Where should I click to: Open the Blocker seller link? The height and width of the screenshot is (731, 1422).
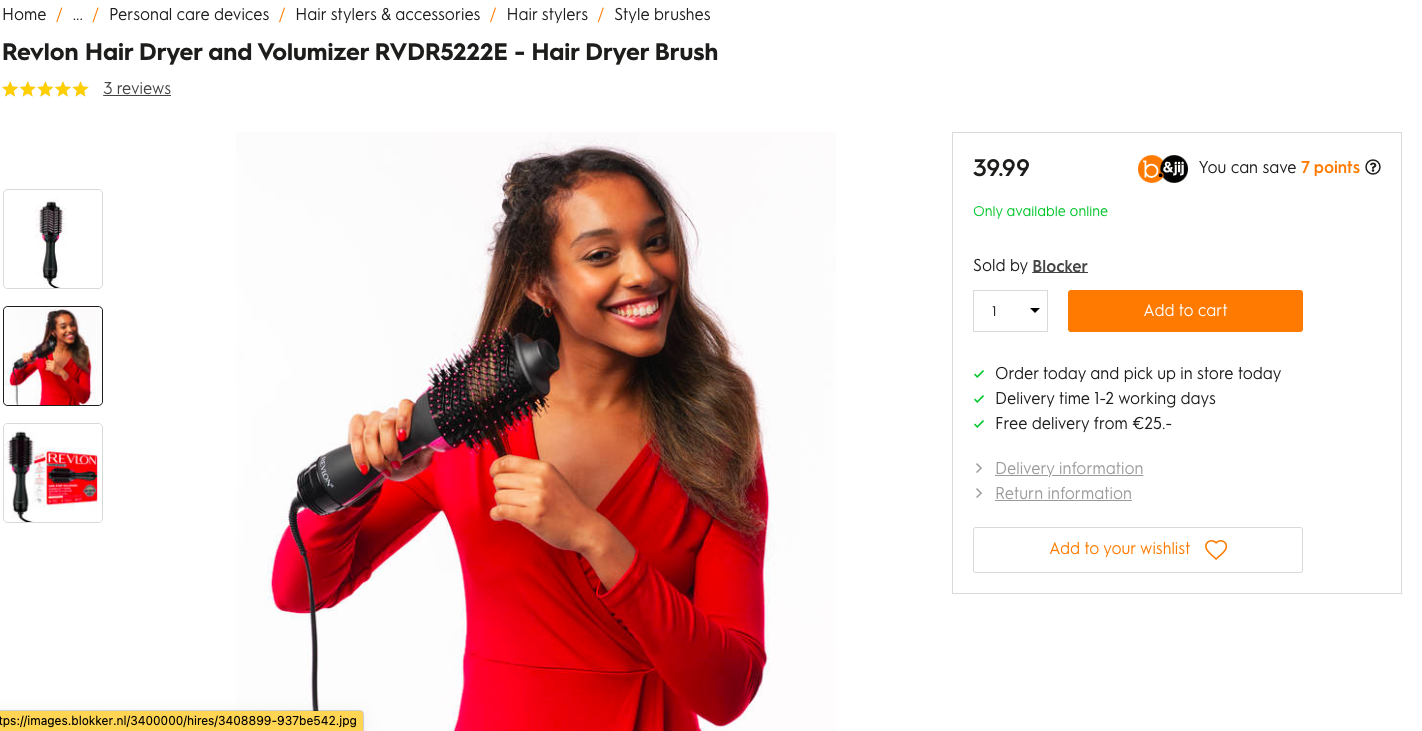coord(1060,266)
